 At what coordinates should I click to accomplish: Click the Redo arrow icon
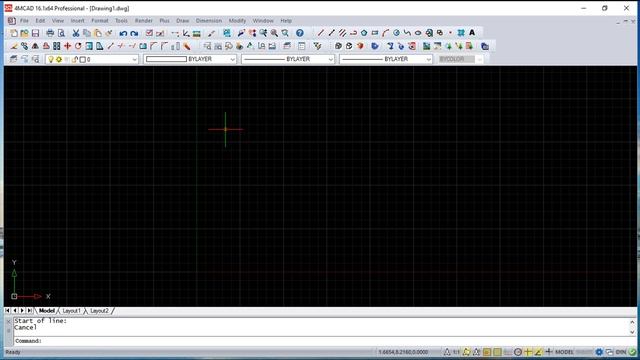[x=134, y=33]
